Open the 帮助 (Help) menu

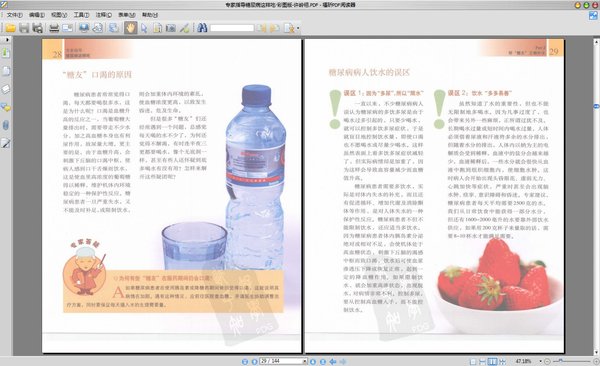(x=150, y=15)
